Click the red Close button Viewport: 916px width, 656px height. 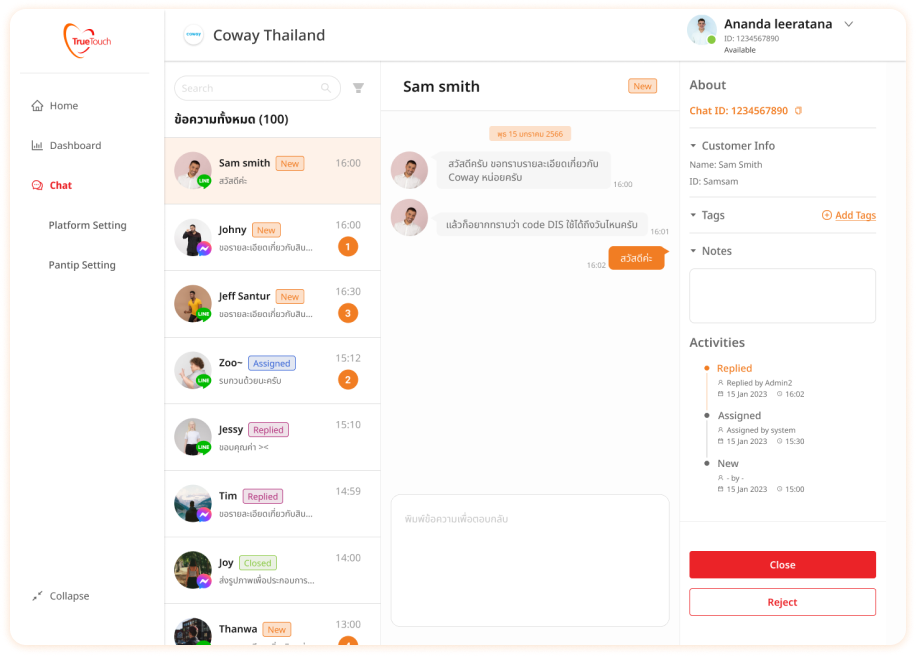coord(782,565)
